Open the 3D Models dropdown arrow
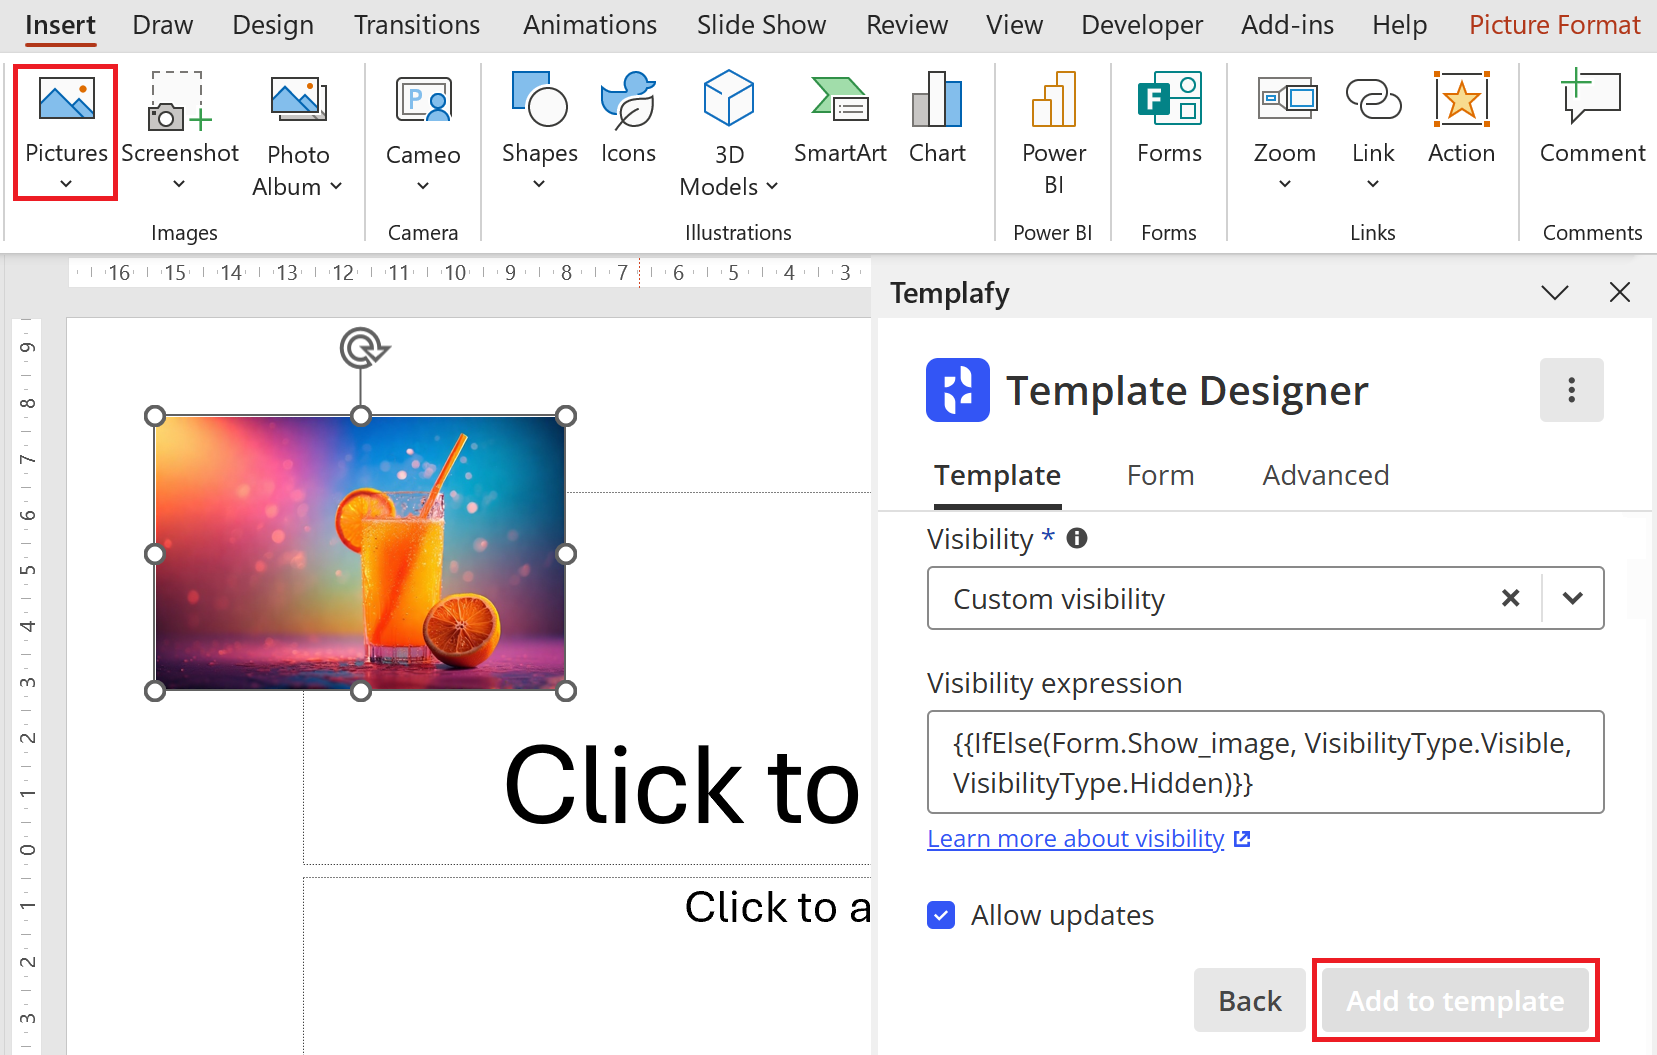The height and width of the screenshot is (1055, 1657). tap(770, 186)
